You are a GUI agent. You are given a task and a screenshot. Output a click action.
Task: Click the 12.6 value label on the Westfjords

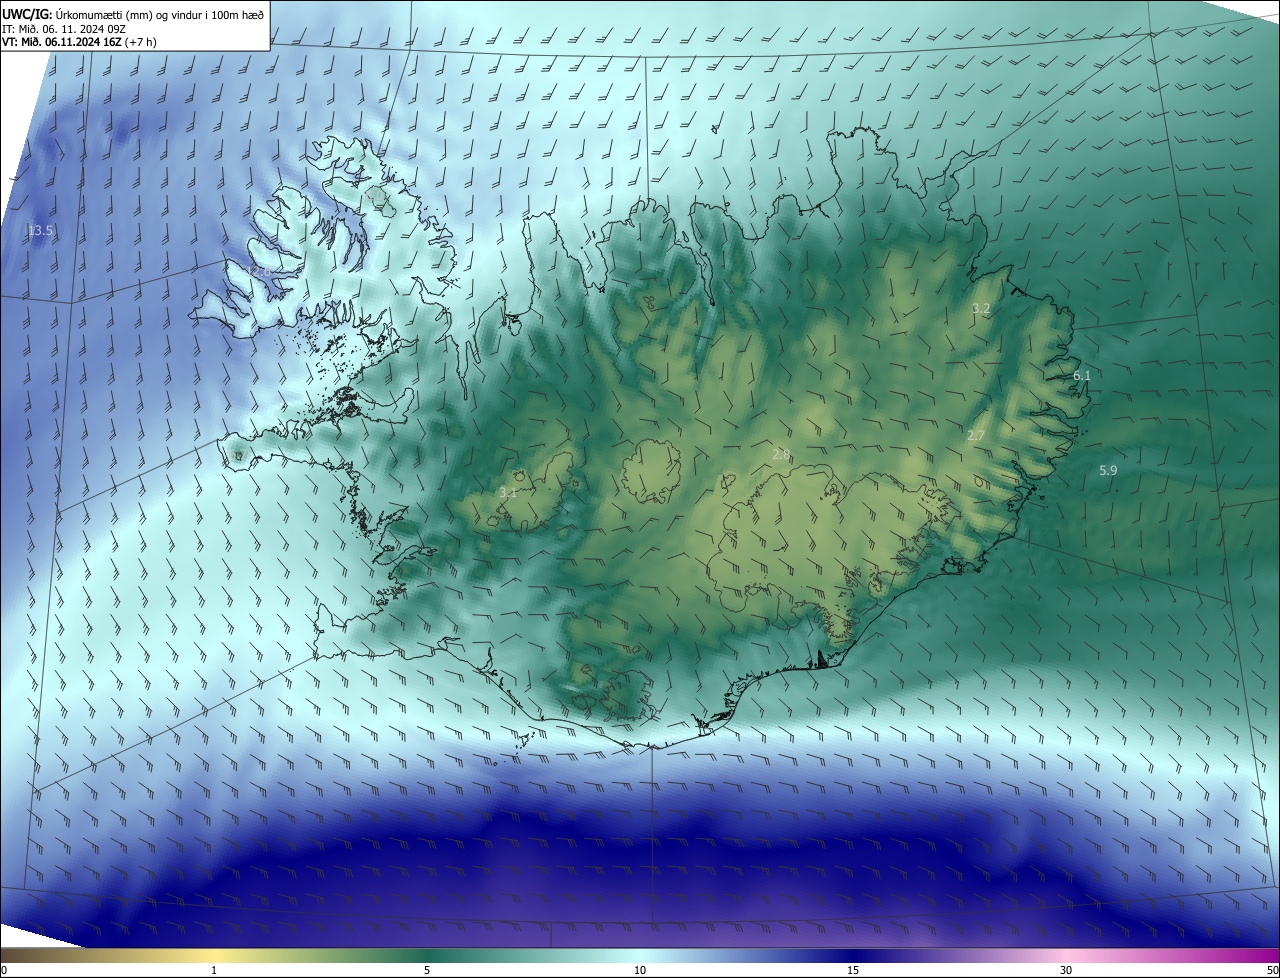pyautogui.click(x=259, y=272)
